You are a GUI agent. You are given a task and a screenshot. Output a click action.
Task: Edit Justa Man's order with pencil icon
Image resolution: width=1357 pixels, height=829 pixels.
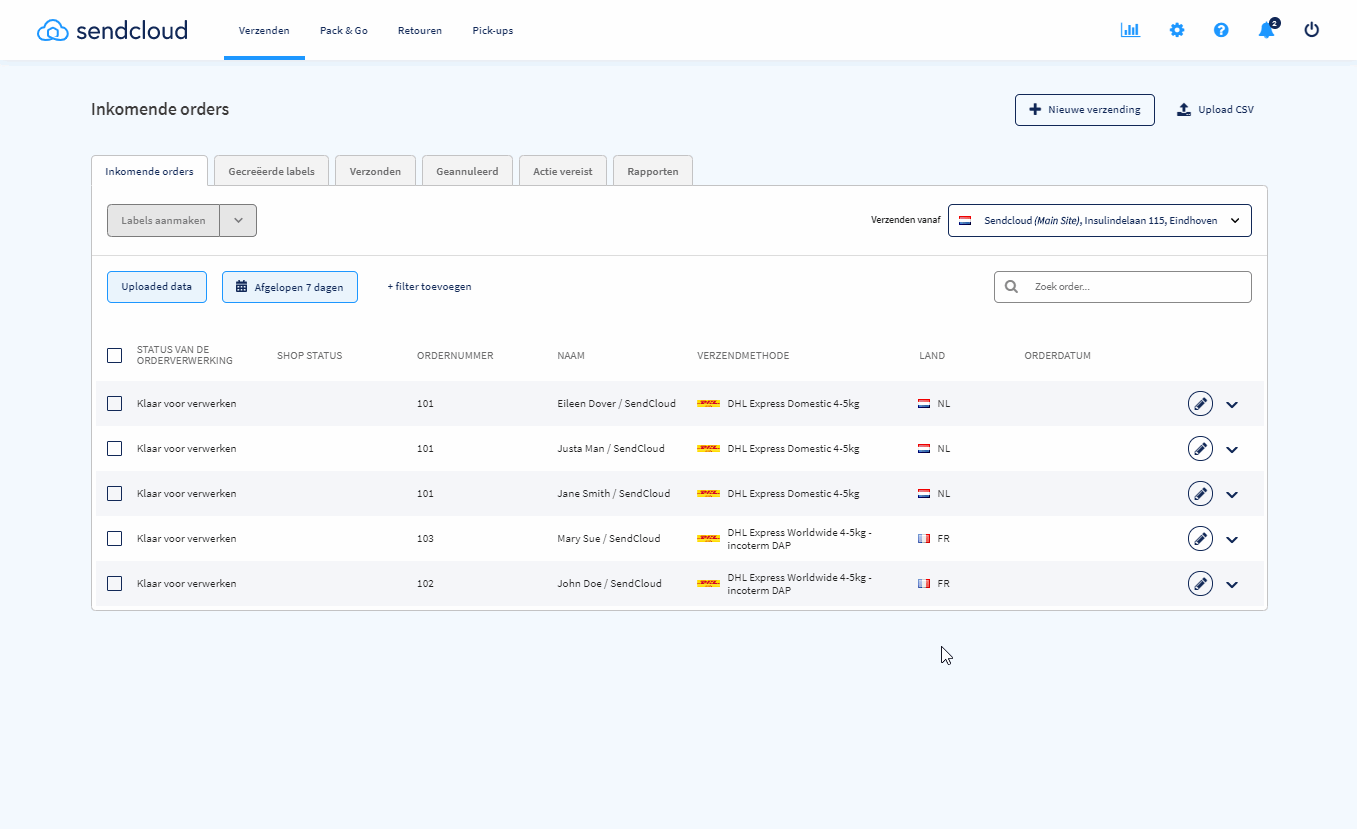[x=1200, y=449]
